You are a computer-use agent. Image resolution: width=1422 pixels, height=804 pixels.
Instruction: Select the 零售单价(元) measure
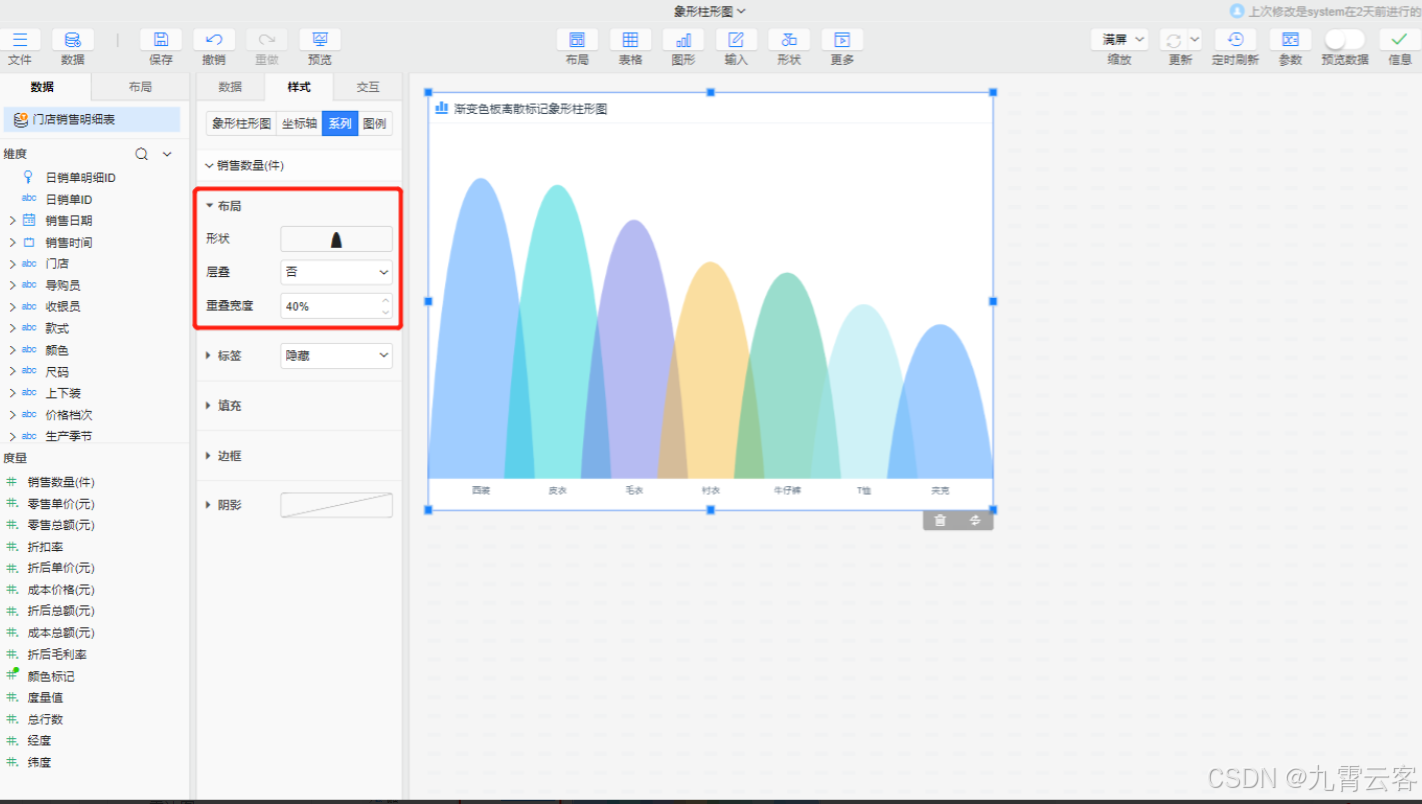click(61, 504)
